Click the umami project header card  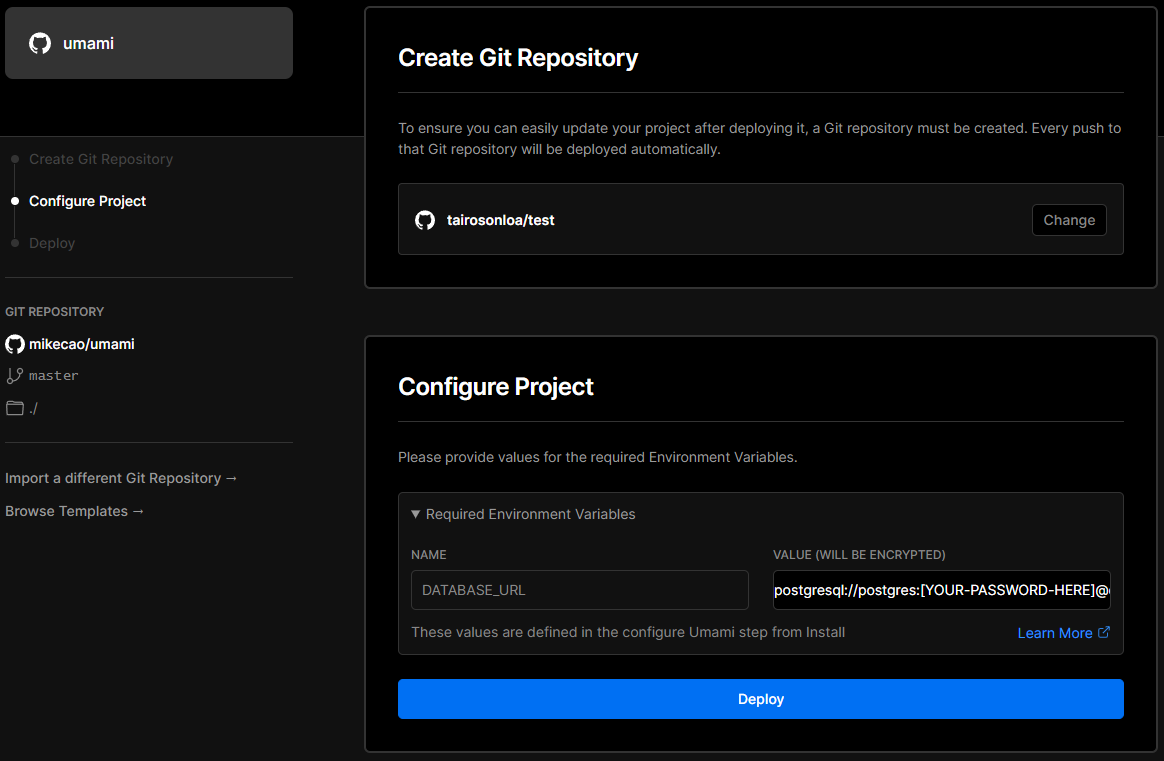click(148, 43)
